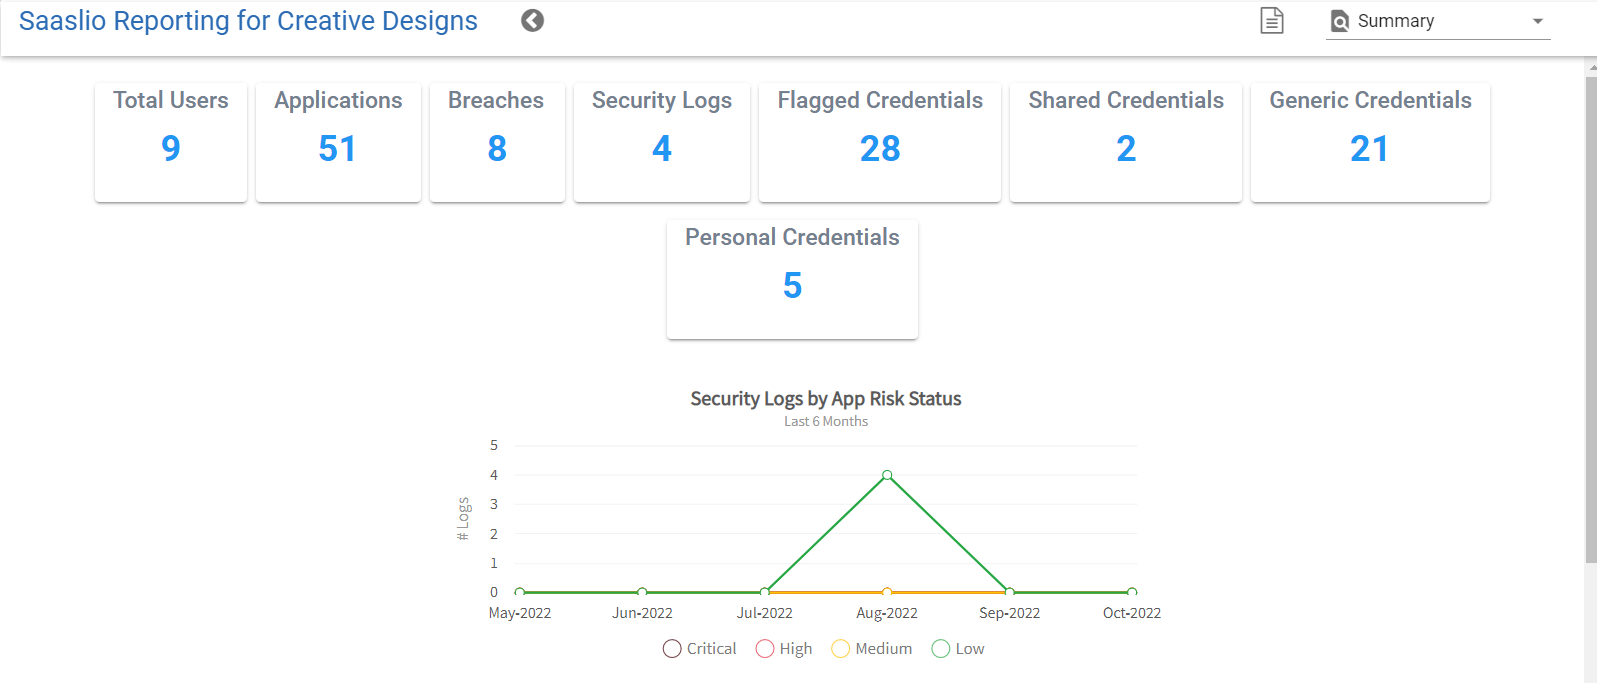The width and height of the screenshot is (1597, 683).
Task: Toggle the Critical series in legend
Action: (x=700, y=649)
